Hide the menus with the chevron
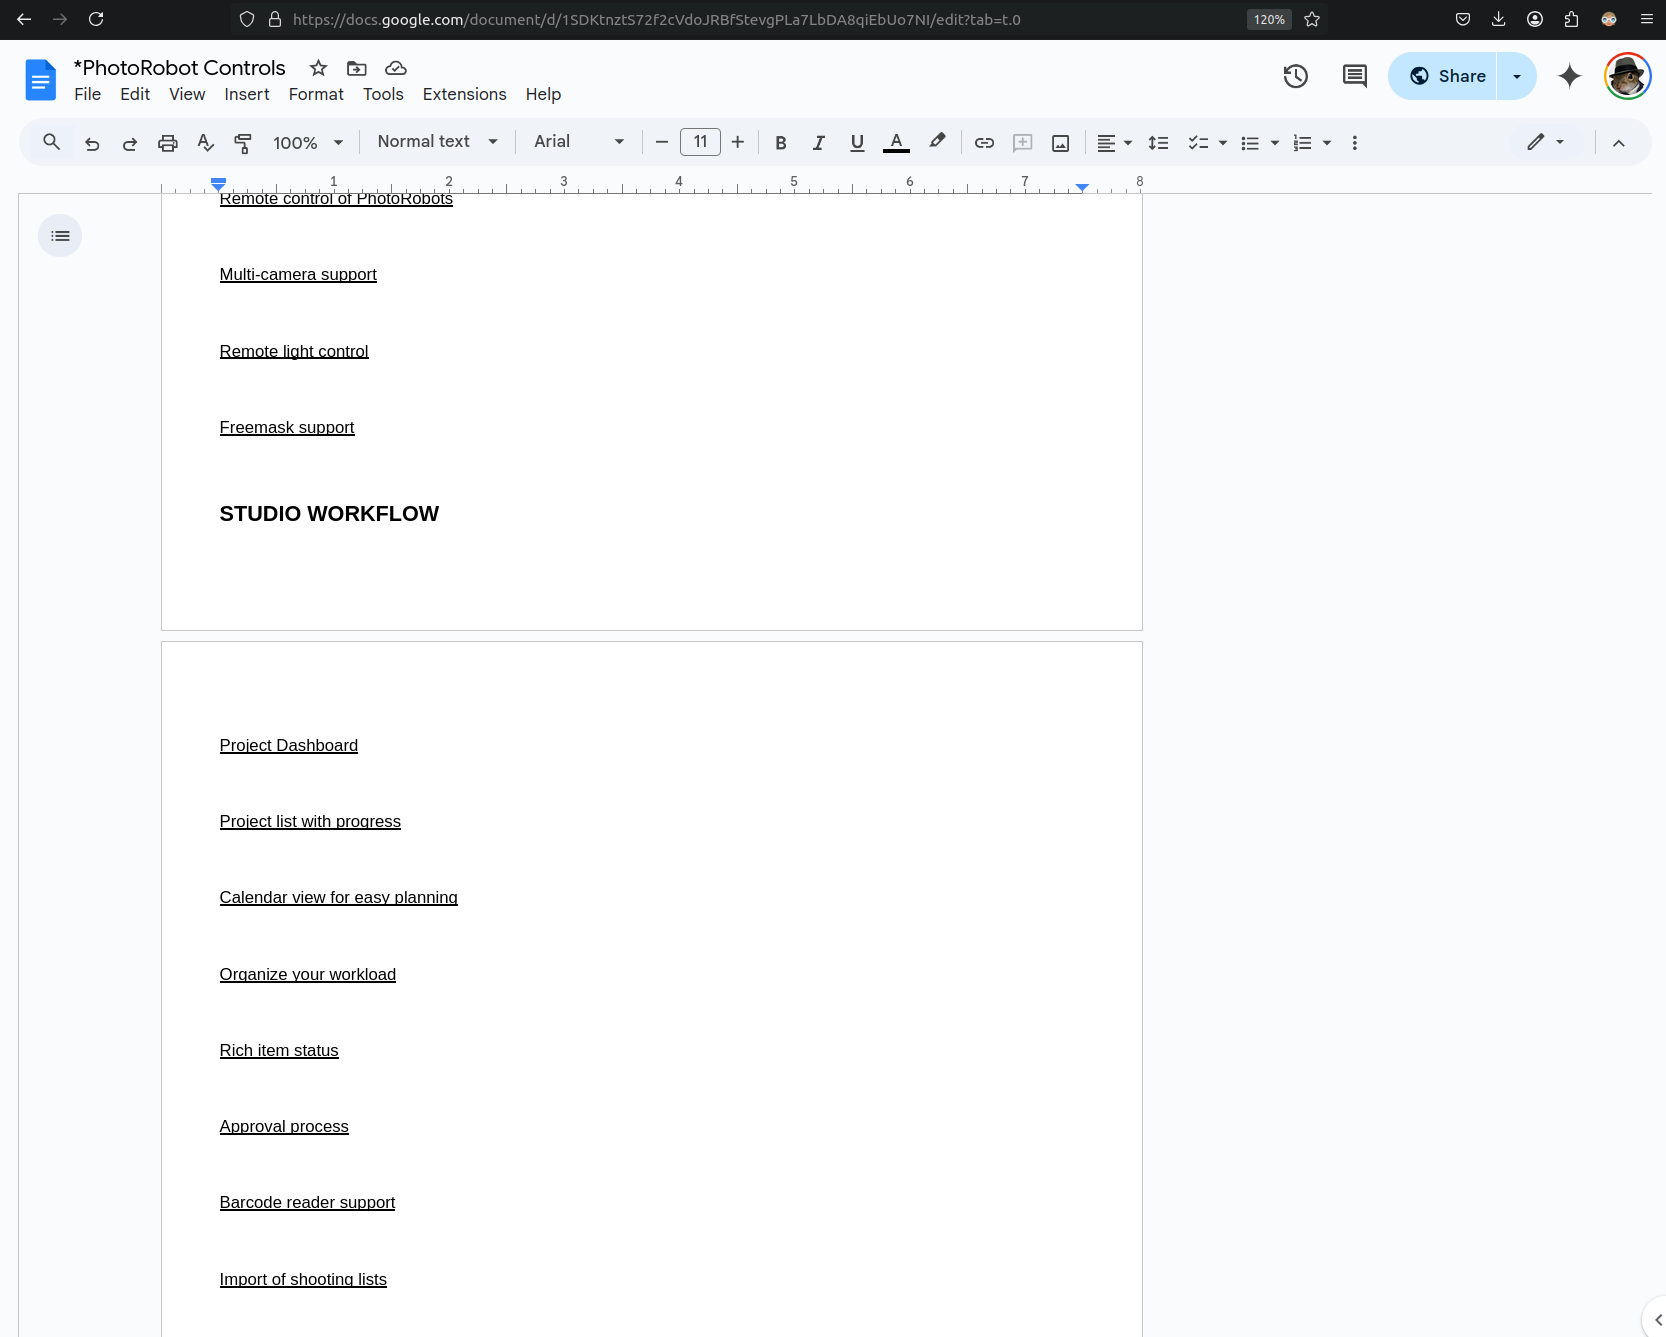The width and height of the screenshot is (1666, 1337). pyautogui.click(x=1618, y=143)
